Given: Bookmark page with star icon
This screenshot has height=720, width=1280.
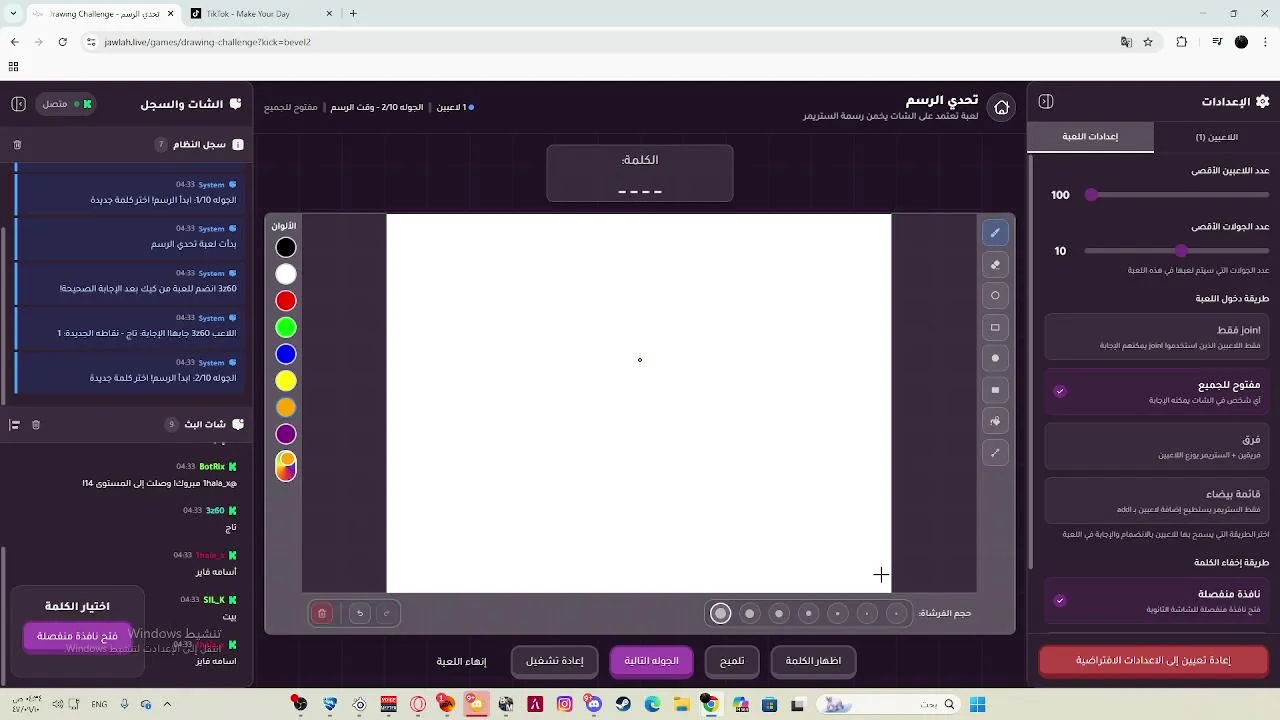Looking at the screenshot, I should click(1148, 42).
